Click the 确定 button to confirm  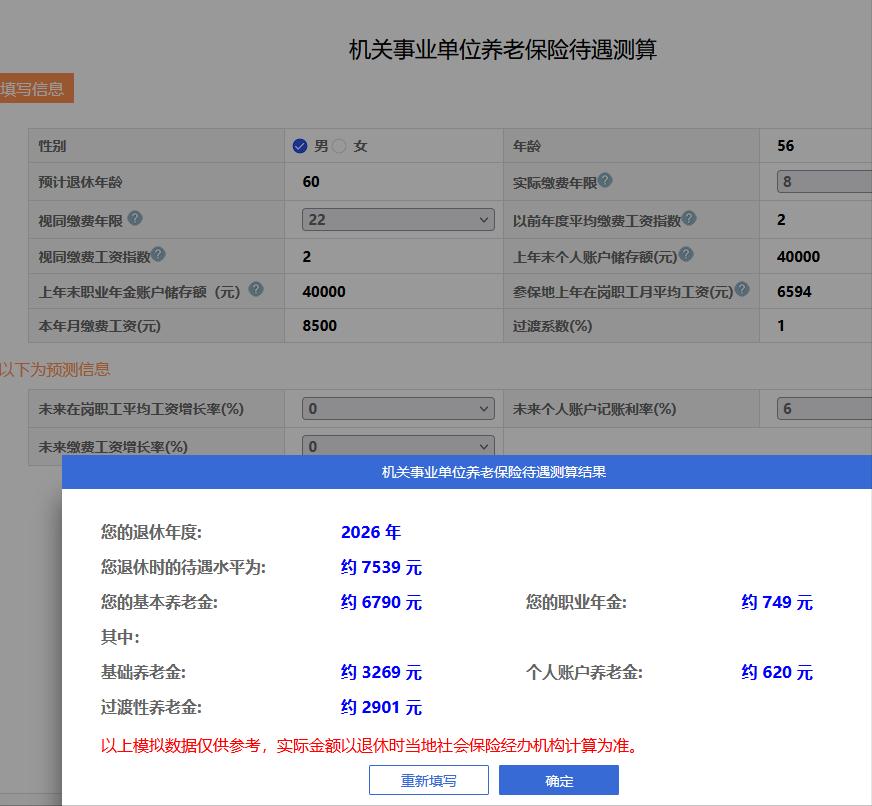(561, 780)
